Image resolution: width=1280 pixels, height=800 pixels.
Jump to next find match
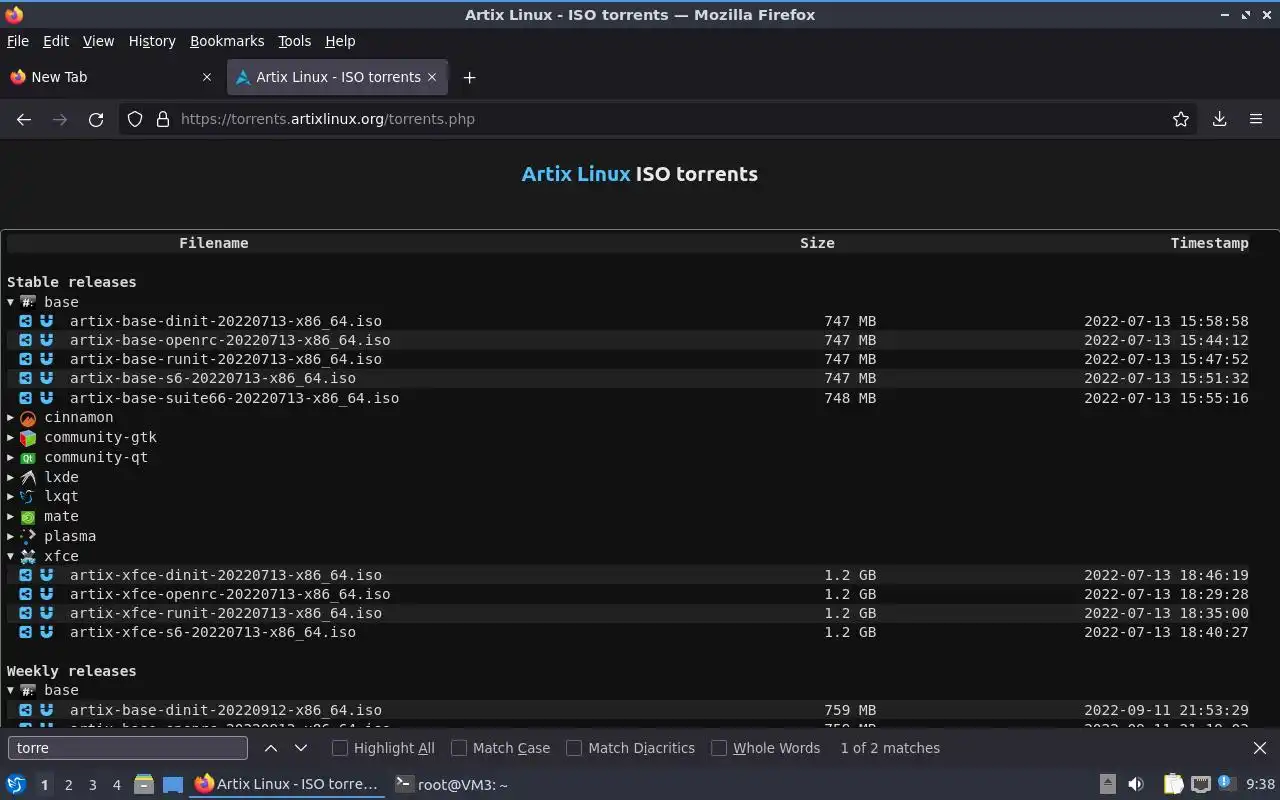click(301, 748)
